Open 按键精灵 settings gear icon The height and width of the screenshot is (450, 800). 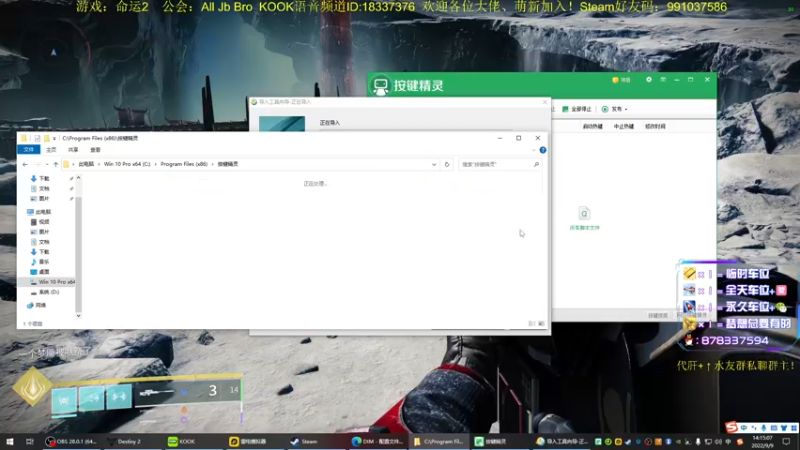649,80
